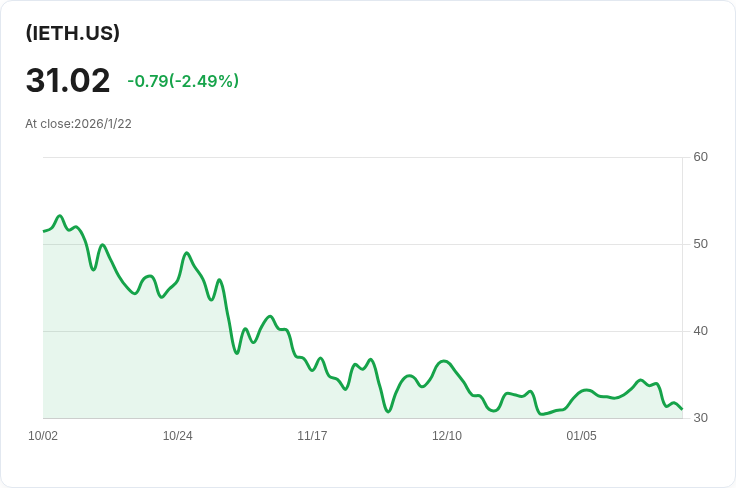Click the chart line's highest peak in early October

60,216
